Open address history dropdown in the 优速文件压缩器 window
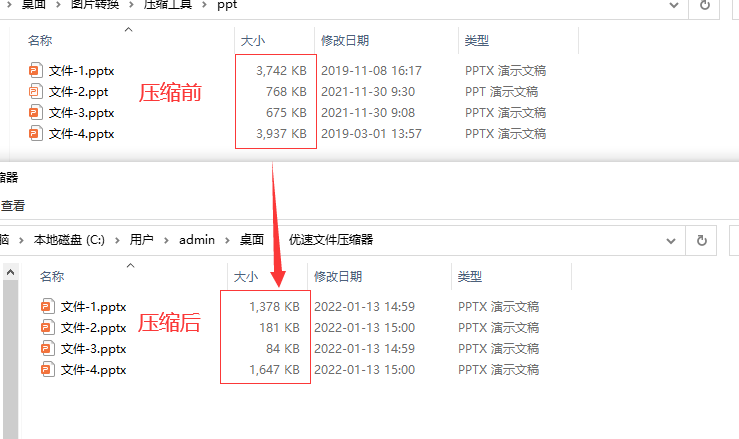The width and height of the screenshot is (739, 439). coord(671,240)
